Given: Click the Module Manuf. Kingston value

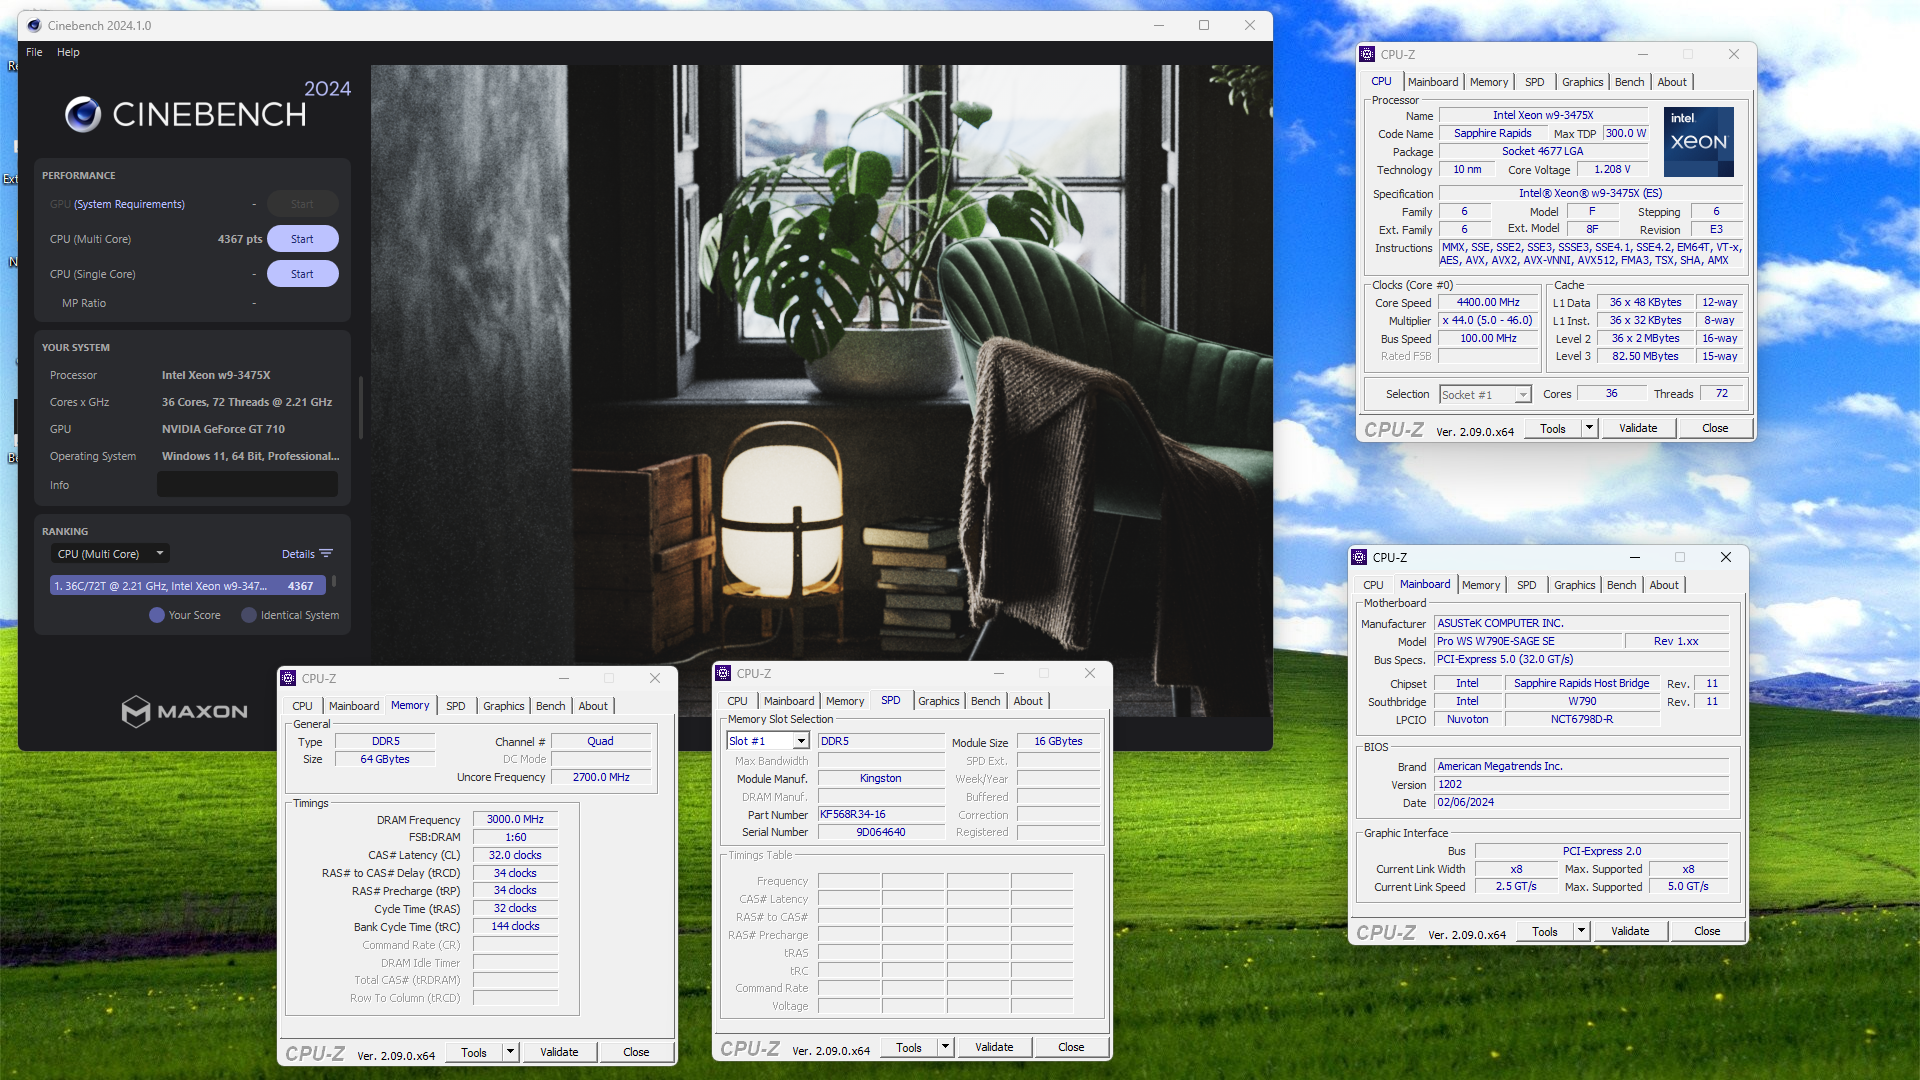Looking at the screenshot, I should click(881, 778).
